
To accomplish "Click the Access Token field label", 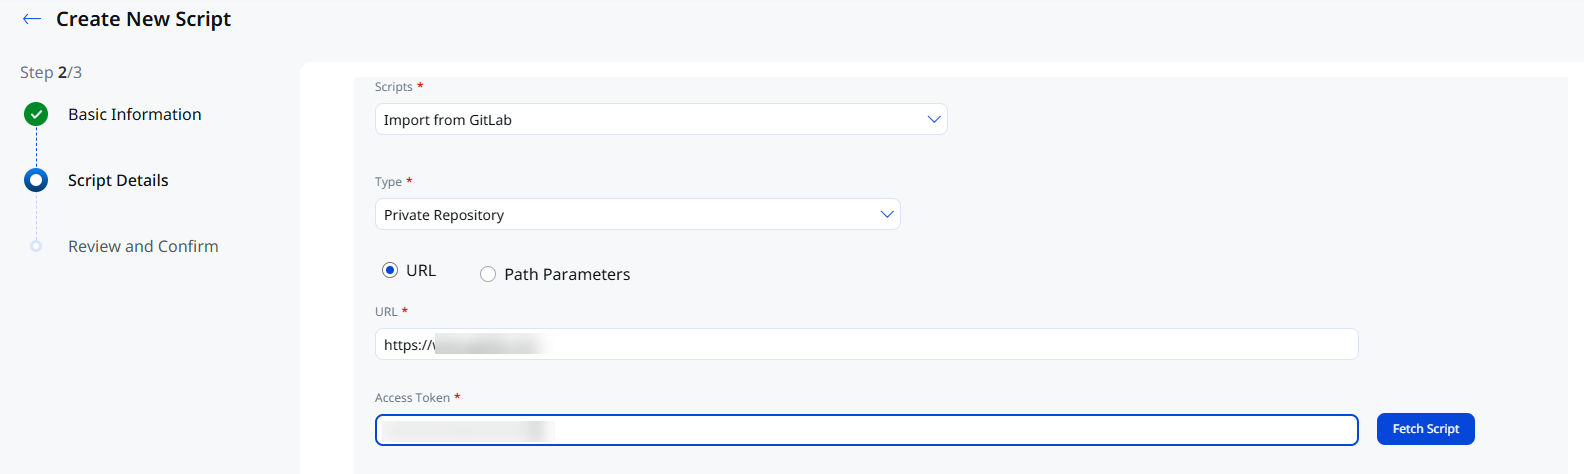I will 412,398.
